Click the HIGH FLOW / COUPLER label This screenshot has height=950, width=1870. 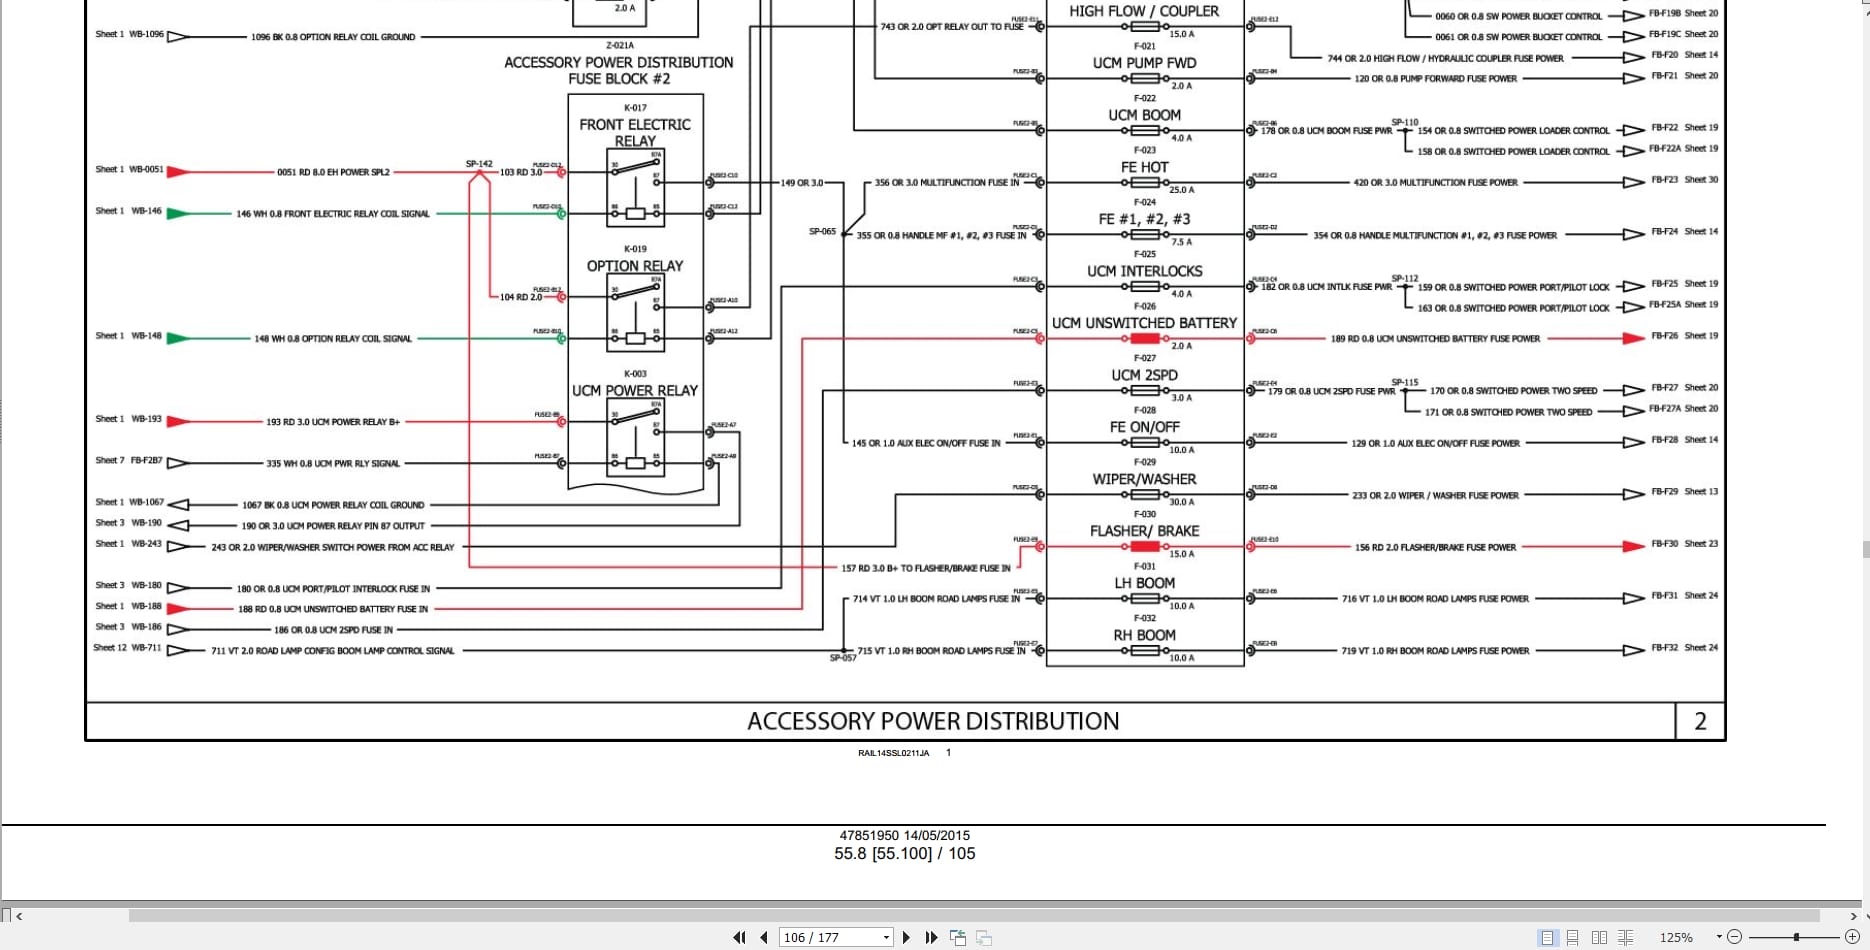click(1144, 11)
